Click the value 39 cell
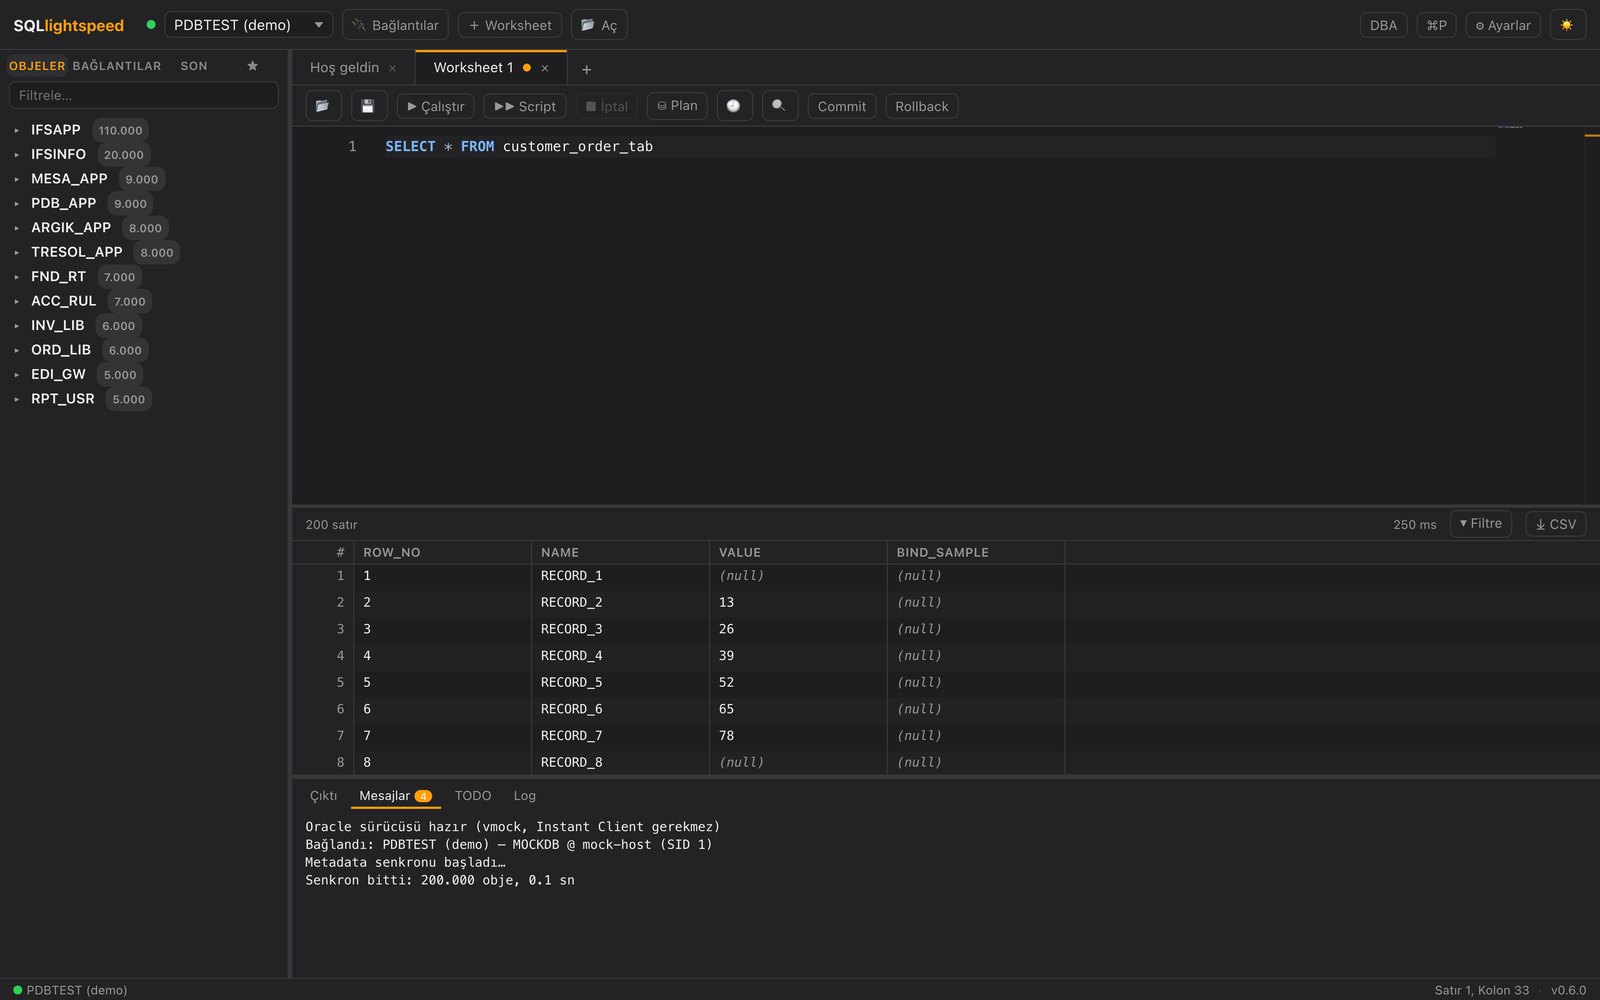 [x=798, y=656]
